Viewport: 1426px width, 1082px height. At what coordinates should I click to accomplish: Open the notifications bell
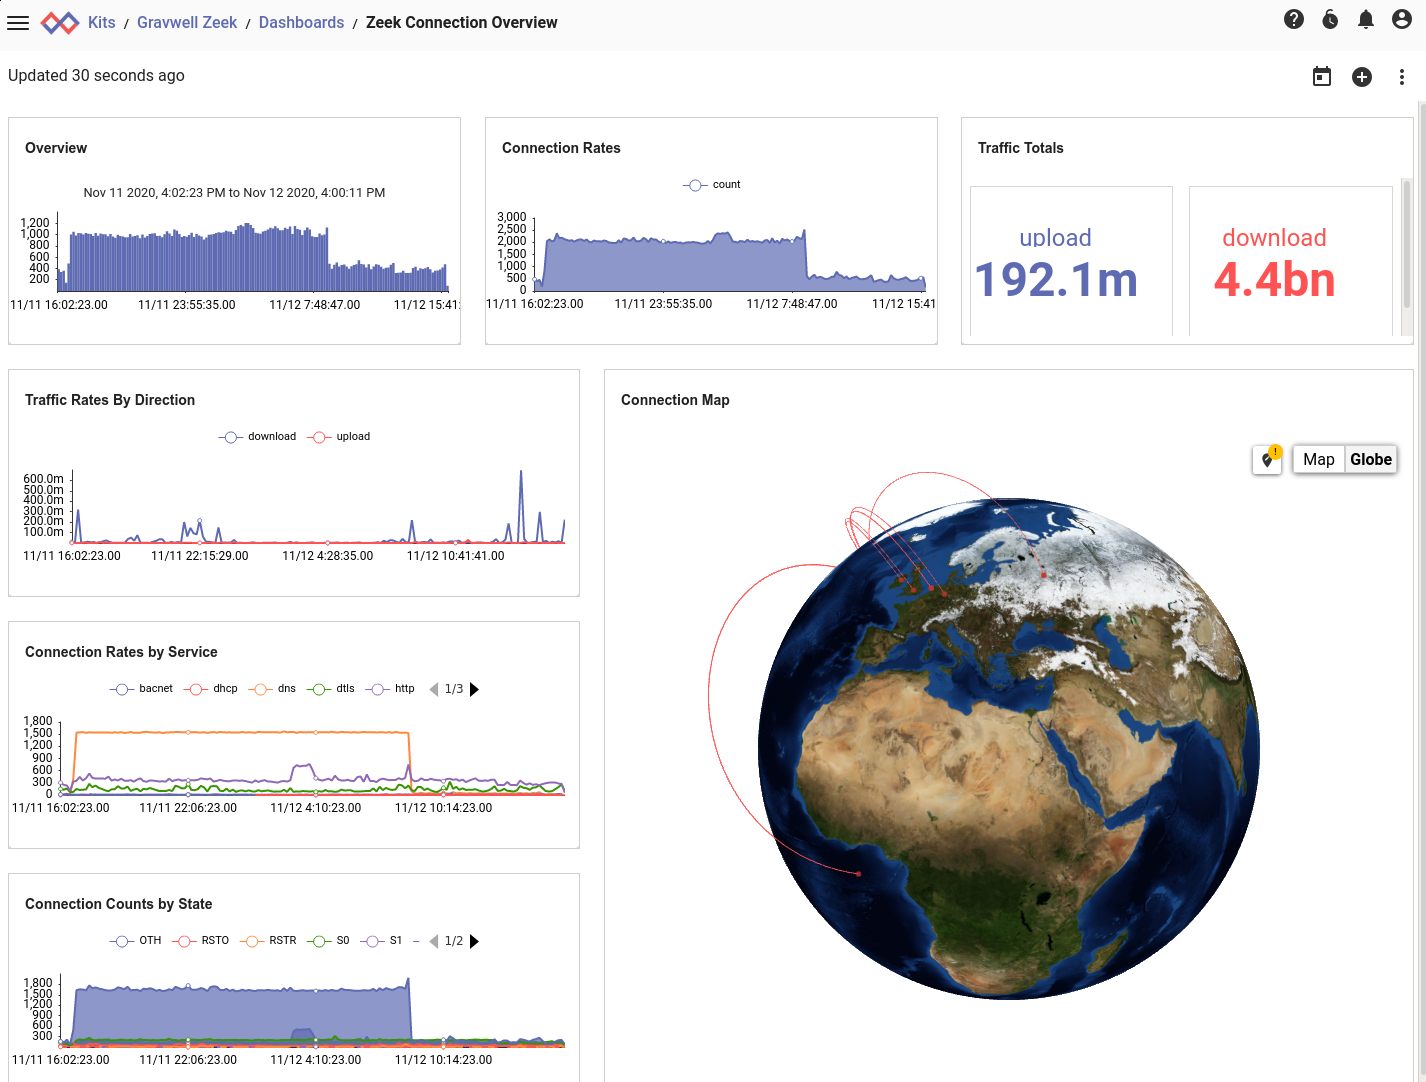tap(1366, 19)
